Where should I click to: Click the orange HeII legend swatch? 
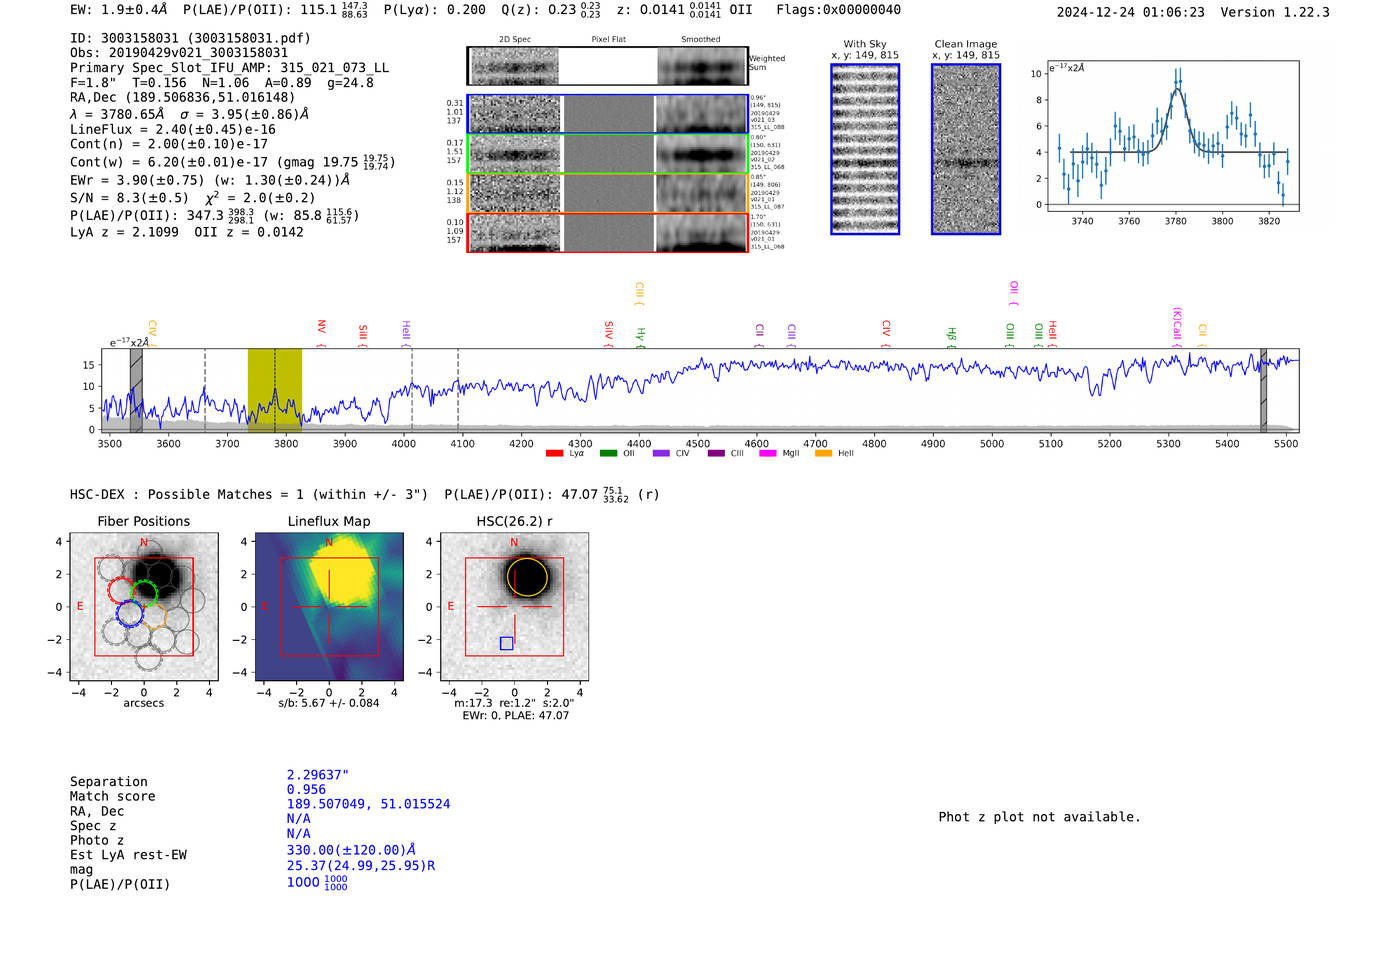[x=824, y=454]
